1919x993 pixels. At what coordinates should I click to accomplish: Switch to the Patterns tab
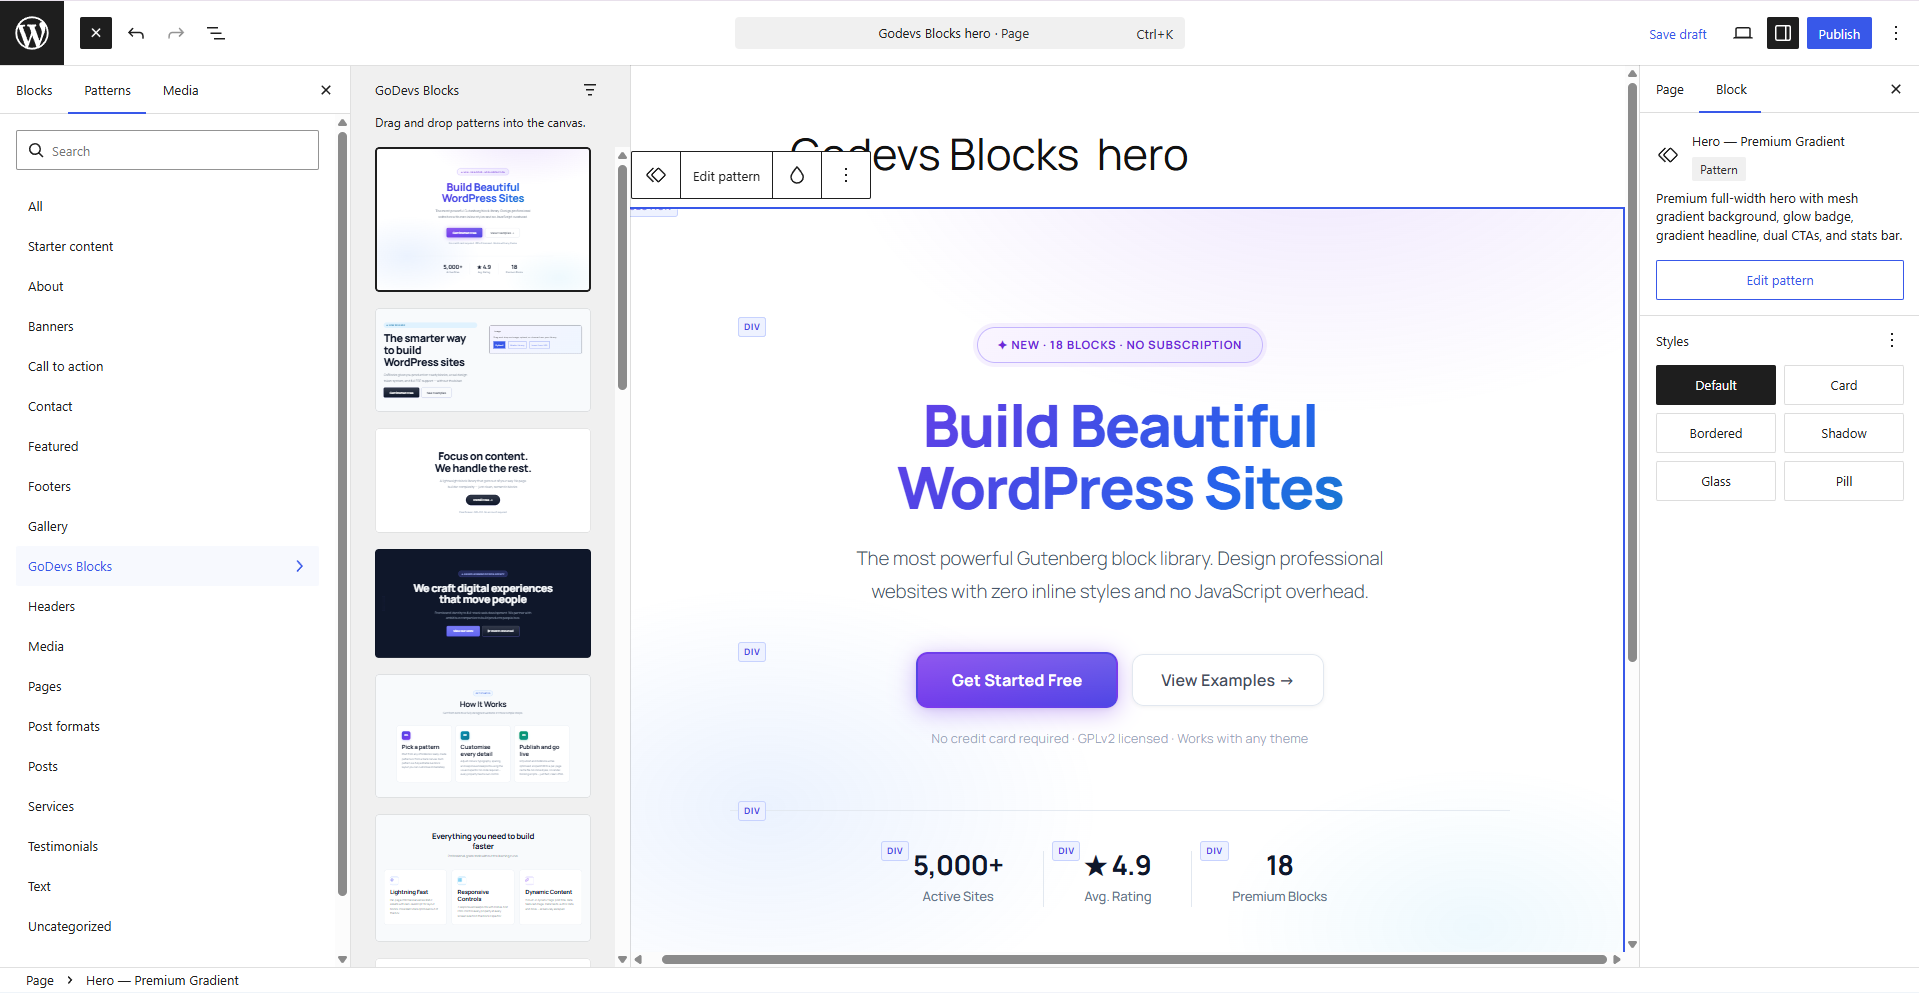click(x=107, y=90)
